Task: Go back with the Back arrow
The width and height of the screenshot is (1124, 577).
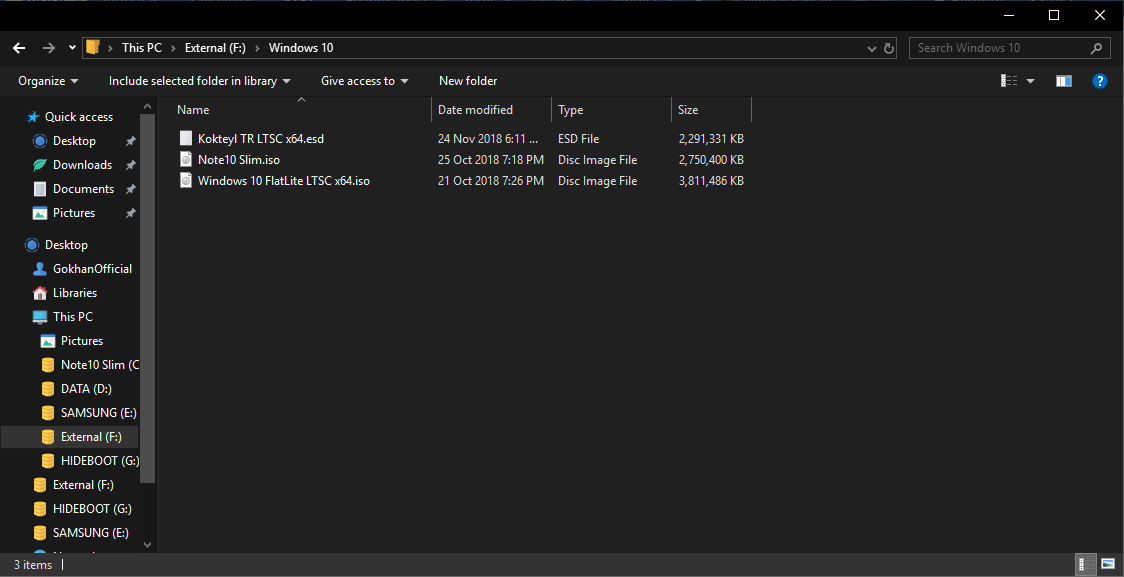Action: pos(20,48)
